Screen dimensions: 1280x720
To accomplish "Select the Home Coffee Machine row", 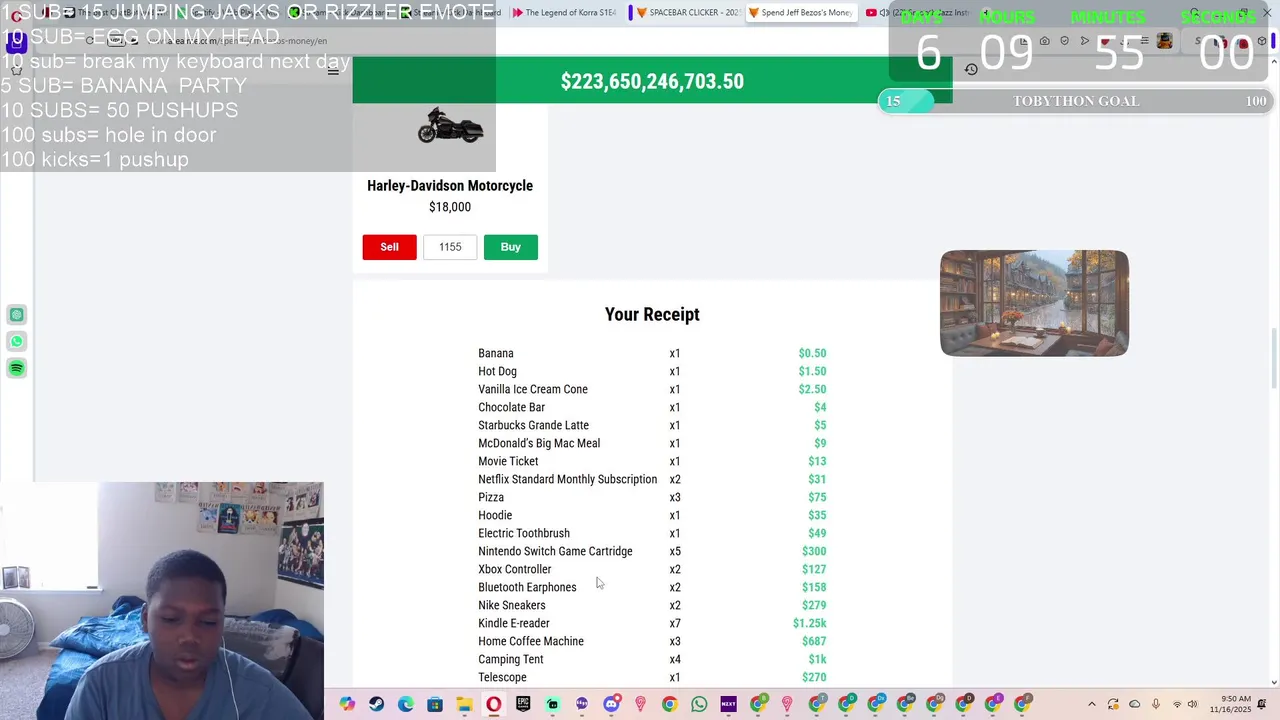I will coord(652,641).
